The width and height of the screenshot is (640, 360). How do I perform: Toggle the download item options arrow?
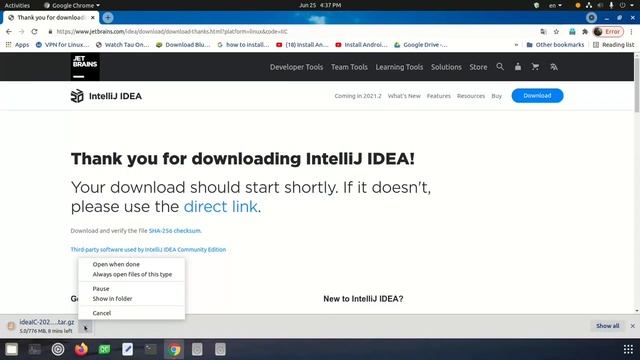point(85,327)
